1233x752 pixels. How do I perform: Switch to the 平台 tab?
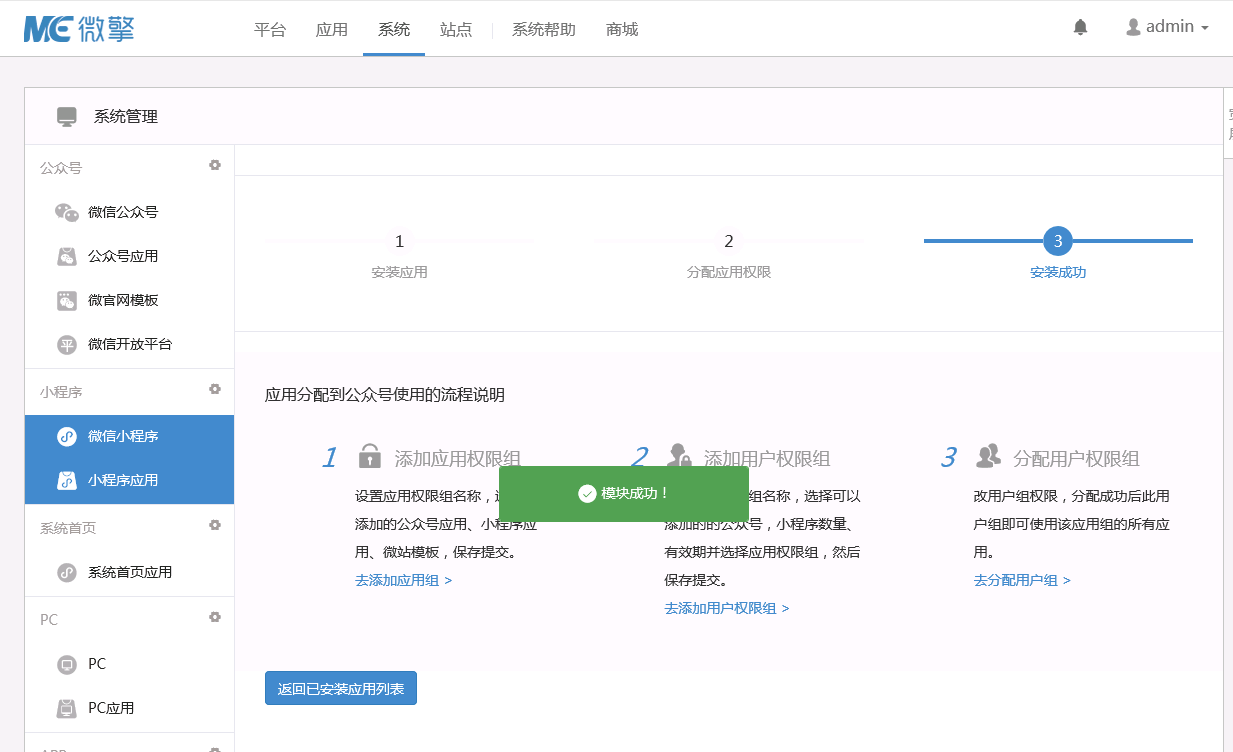(x=270, y=29)
